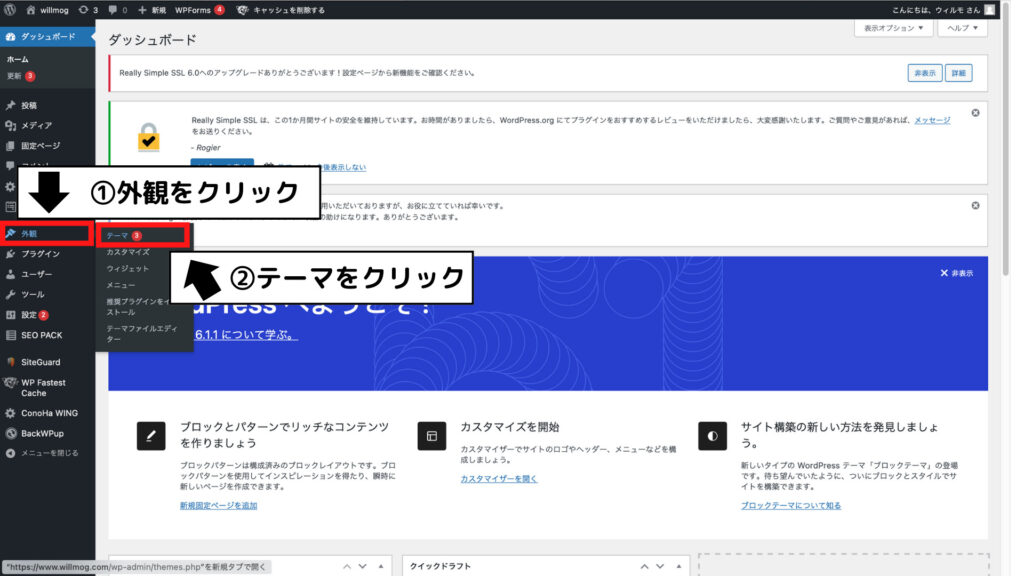Dismiss the second notice below SSL review
This screenshot has height=576, width=1024.
point(975,206)
